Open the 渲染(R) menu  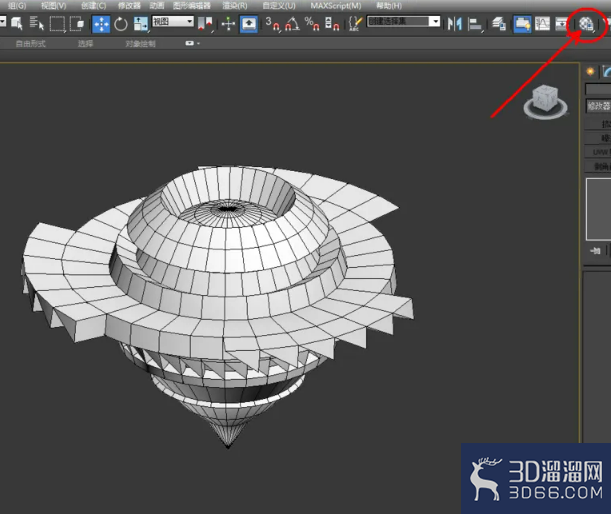click(235, 6)
